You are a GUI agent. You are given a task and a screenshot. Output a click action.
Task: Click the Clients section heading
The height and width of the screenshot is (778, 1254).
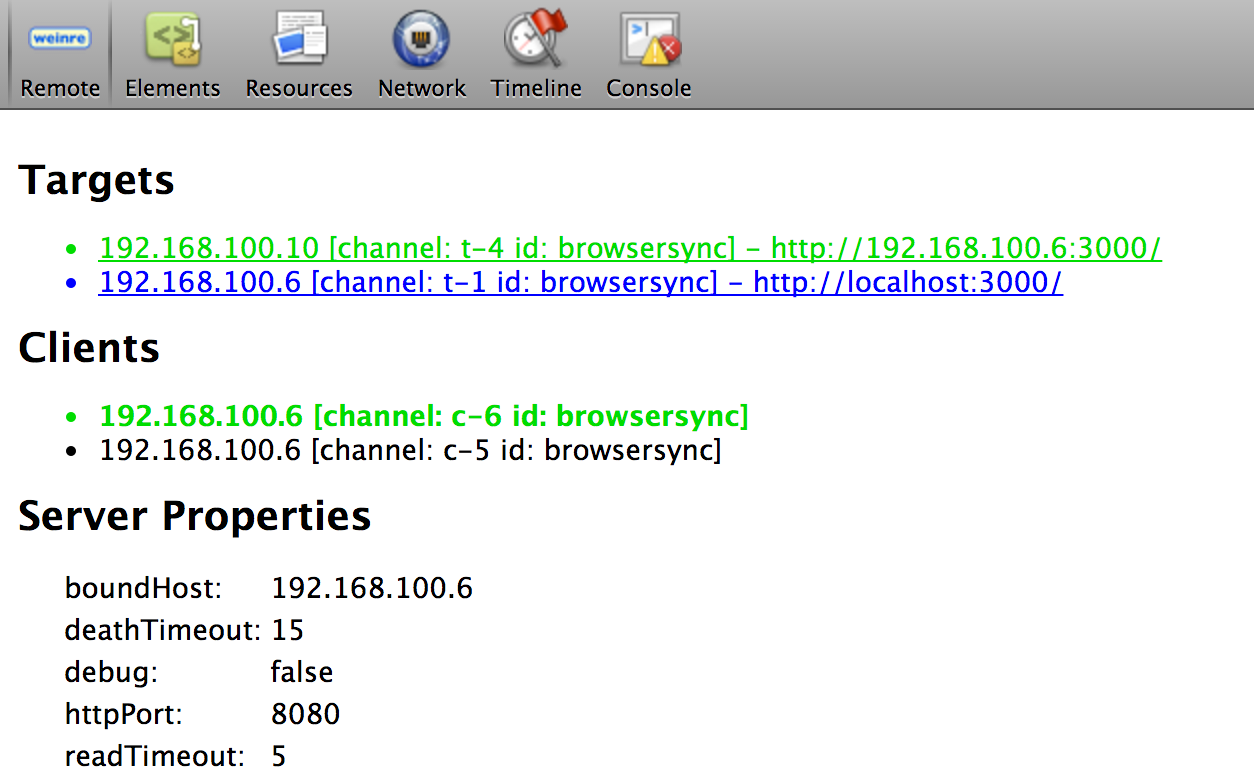click(88, 348)
